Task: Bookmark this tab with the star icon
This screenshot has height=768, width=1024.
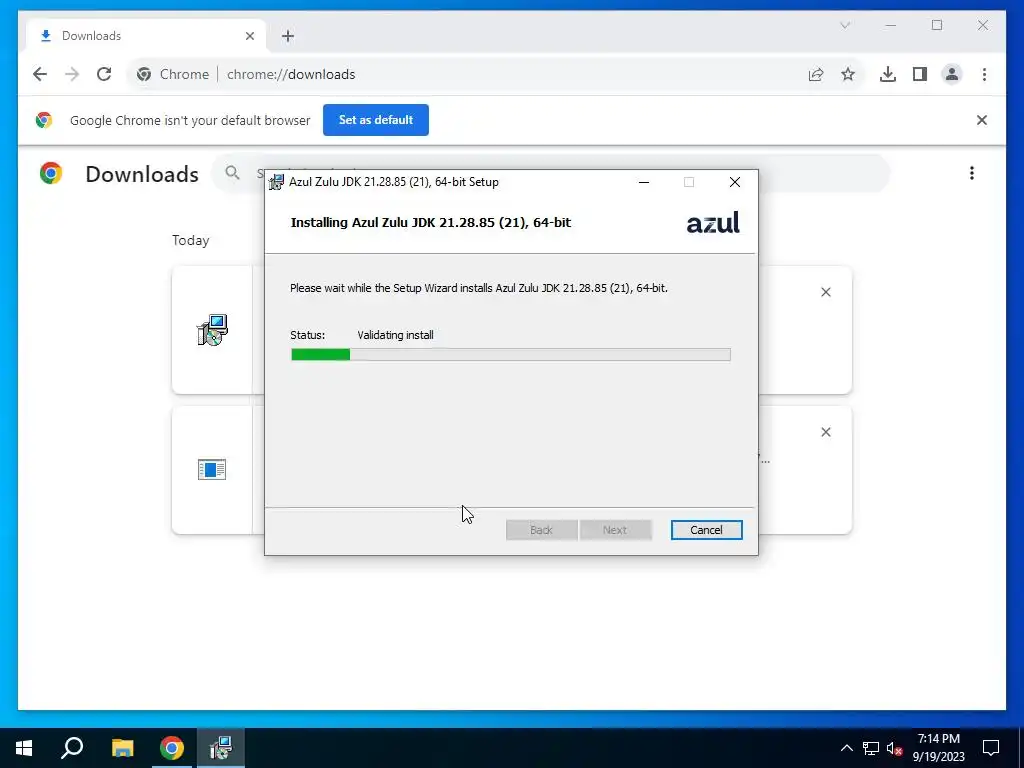Action: click(848, 74)
